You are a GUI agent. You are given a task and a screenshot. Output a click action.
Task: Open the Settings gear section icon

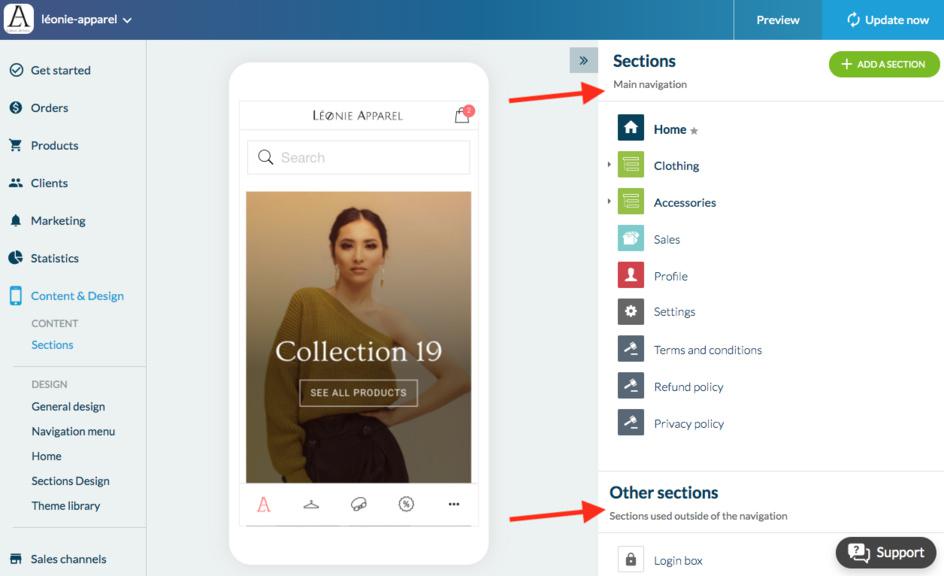(x=630, y=311)
